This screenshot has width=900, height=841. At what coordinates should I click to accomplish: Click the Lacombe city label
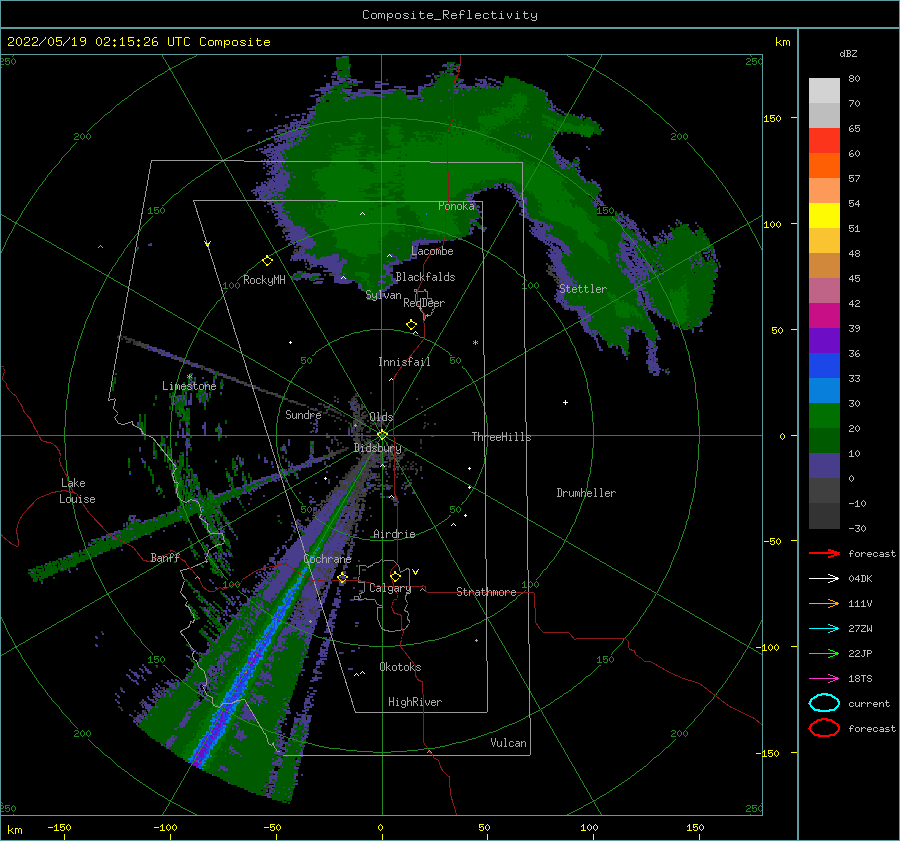pos(432,251)
